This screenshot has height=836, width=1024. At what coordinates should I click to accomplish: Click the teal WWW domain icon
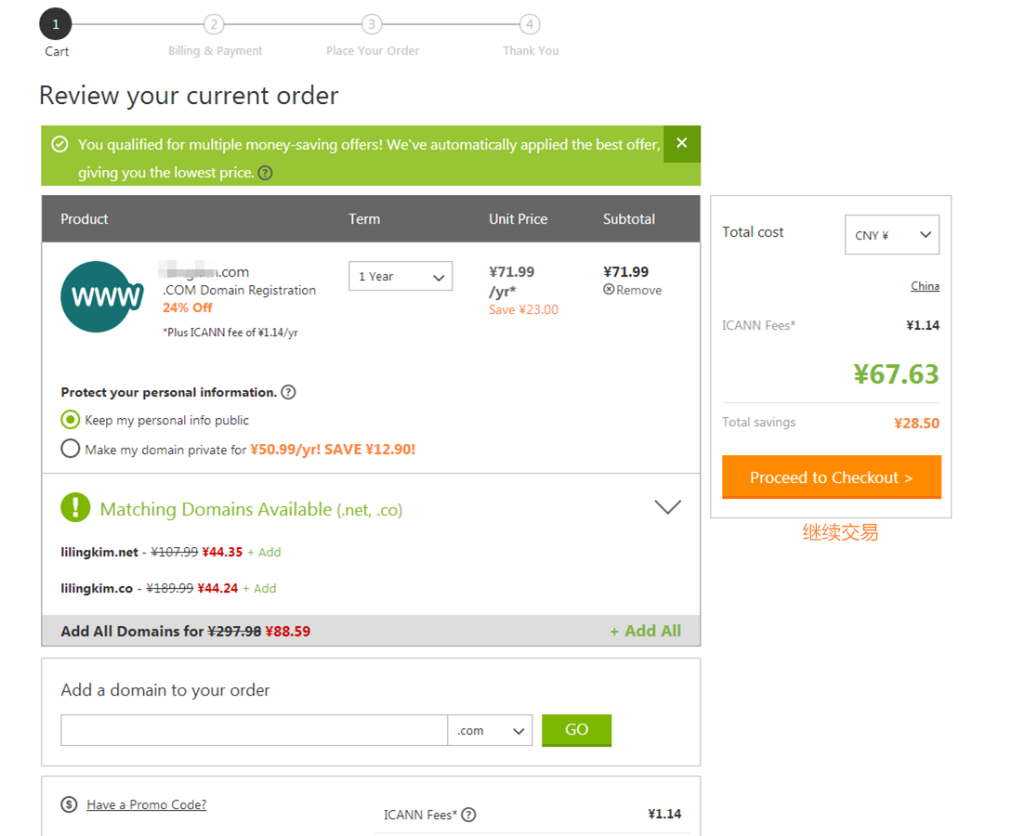pos(101,296)
